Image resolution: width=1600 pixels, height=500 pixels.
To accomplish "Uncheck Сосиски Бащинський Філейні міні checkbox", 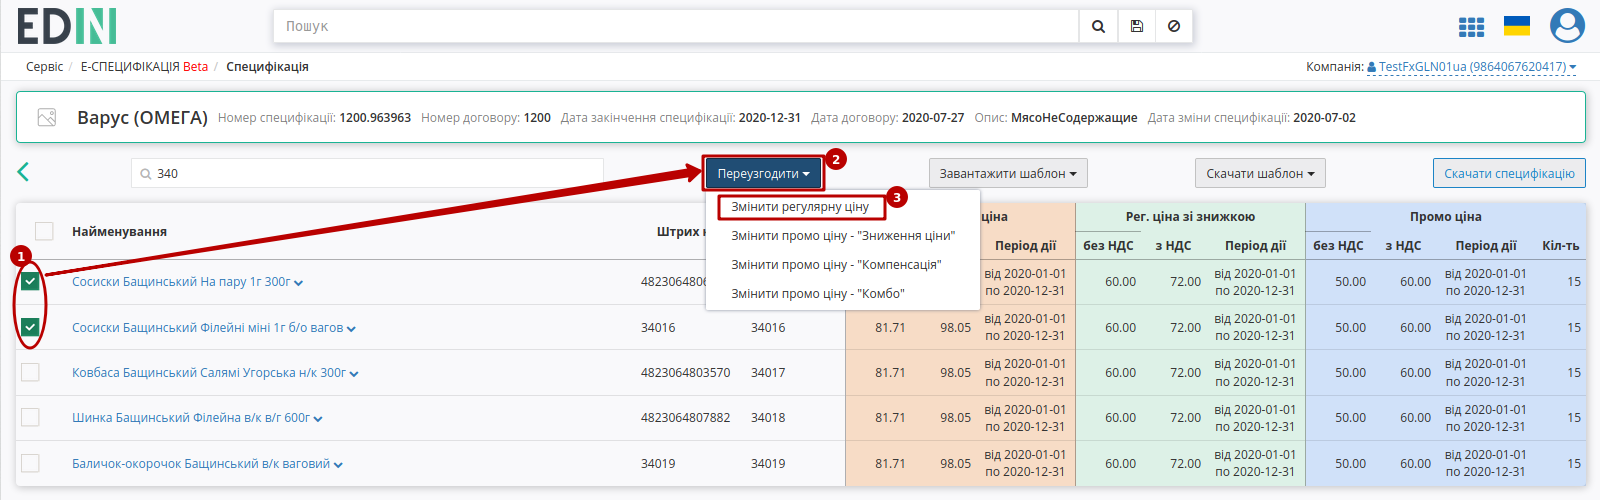I will click(x=30, y=327).
